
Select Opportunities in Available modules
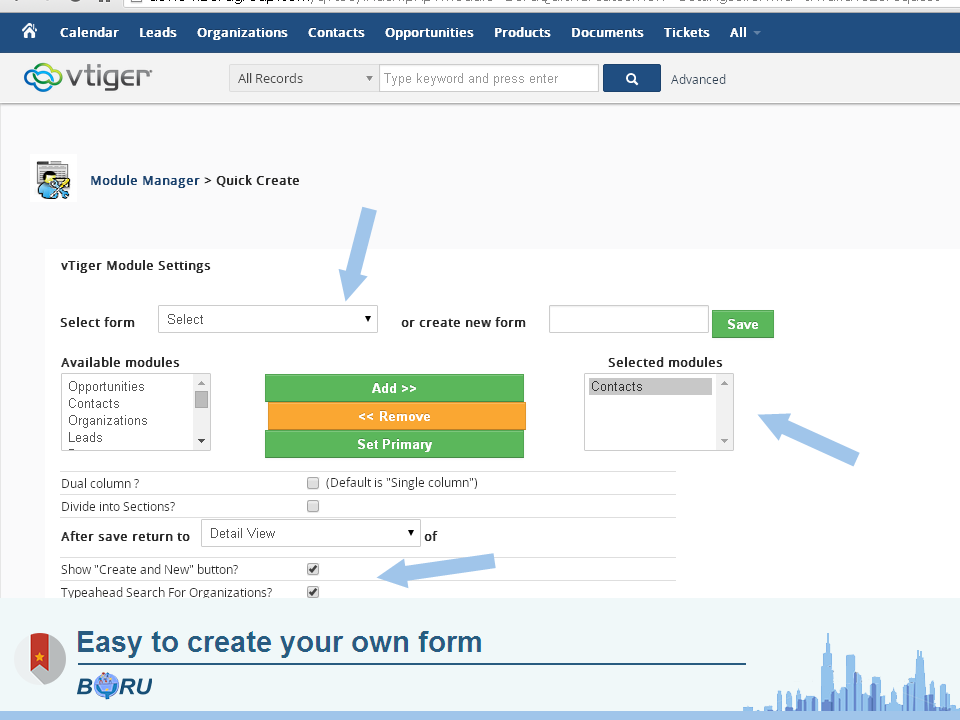pyautogui.click(x=107, y=386)
